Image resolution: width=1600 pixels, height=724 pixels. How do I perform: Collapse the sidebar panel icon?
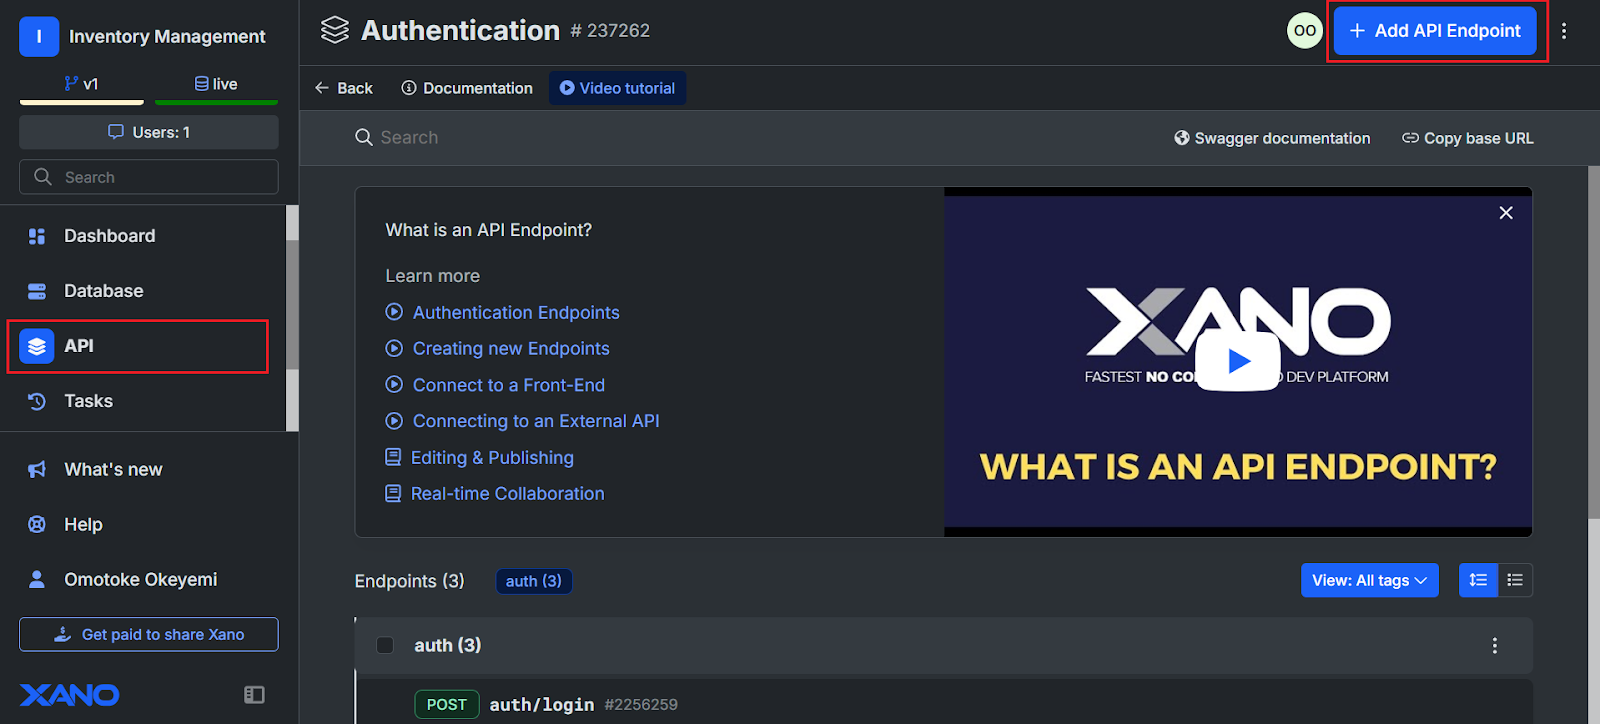tap(255, 694)
